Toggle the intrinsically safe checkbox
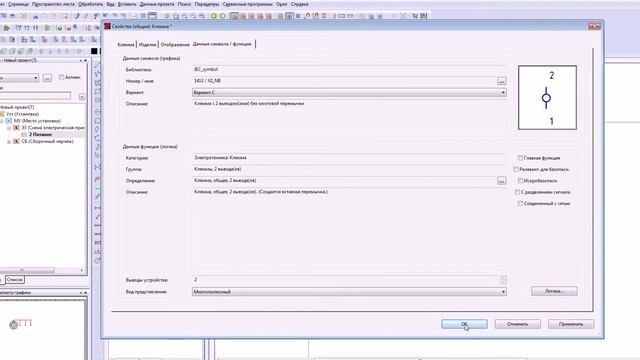 (x=520, y=181)
